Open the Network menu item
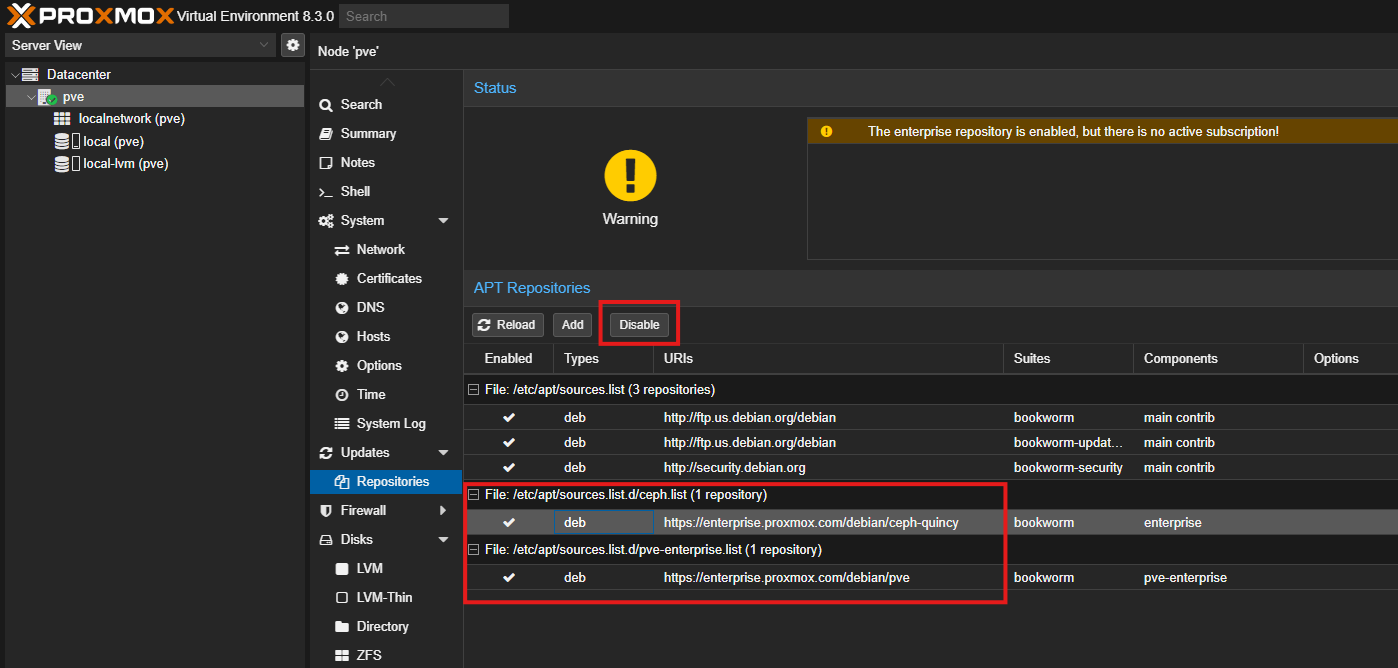The image size is (1398, 668). coord(386,250)
